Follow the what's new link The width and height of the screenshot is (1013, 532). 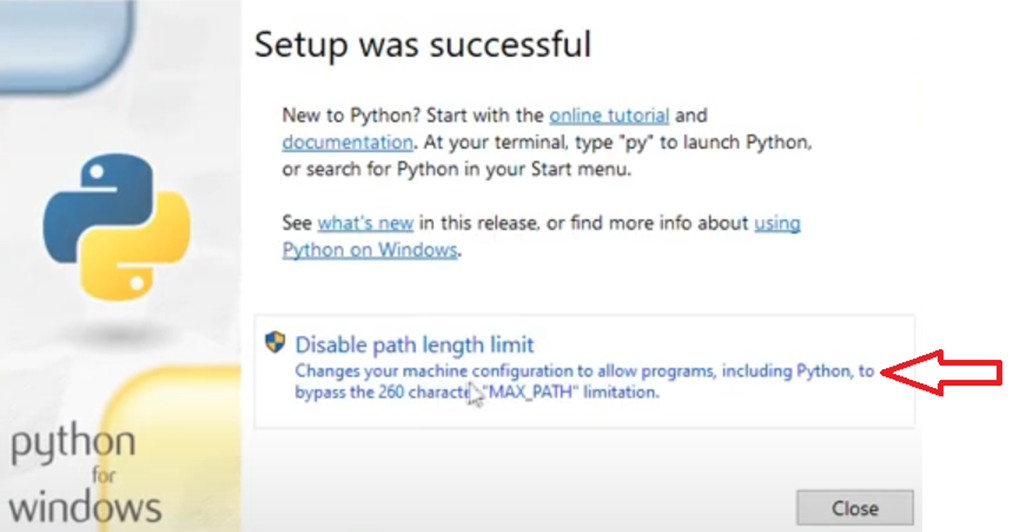365,222
